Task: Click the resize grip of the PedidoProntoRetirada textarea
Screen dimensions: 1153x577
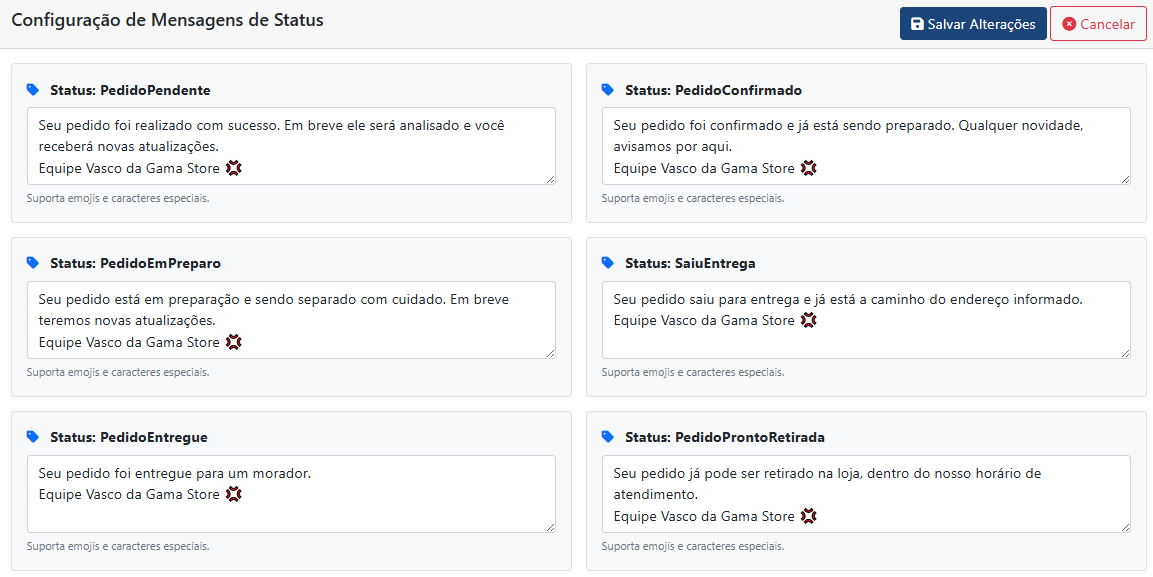Action: click(x=1125, y=528)
